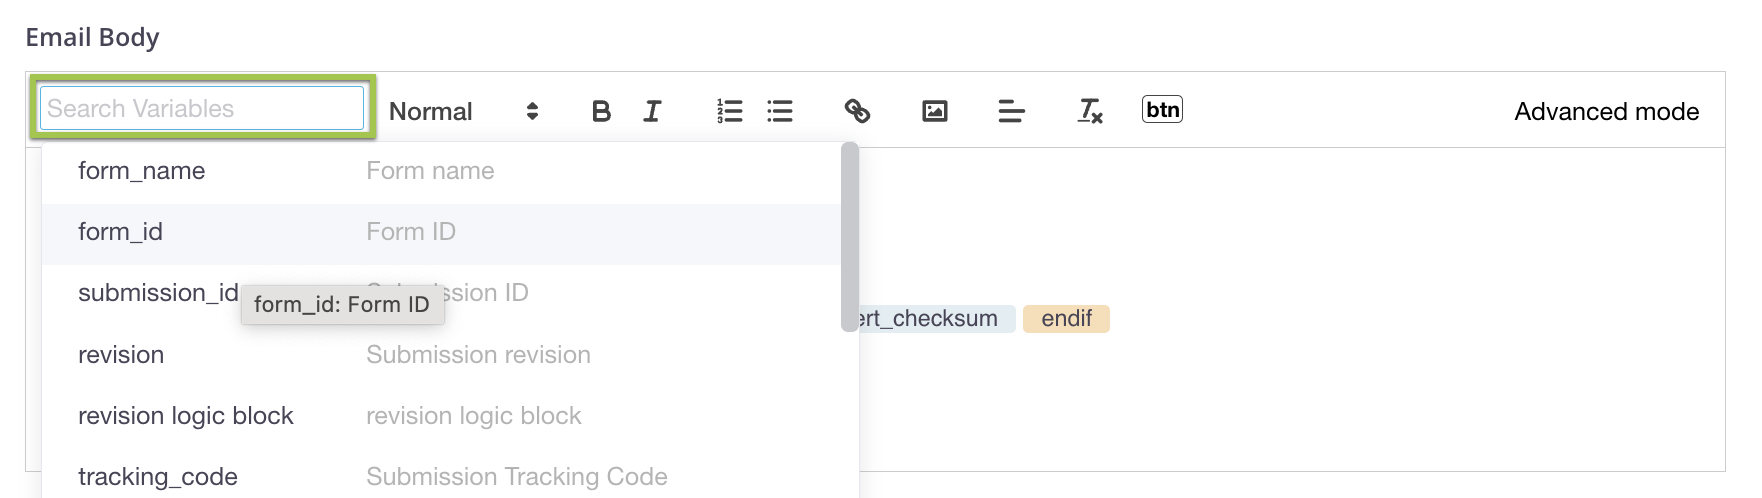Insert an image into email body
The image size is (1762, 498).
[934, 111]
